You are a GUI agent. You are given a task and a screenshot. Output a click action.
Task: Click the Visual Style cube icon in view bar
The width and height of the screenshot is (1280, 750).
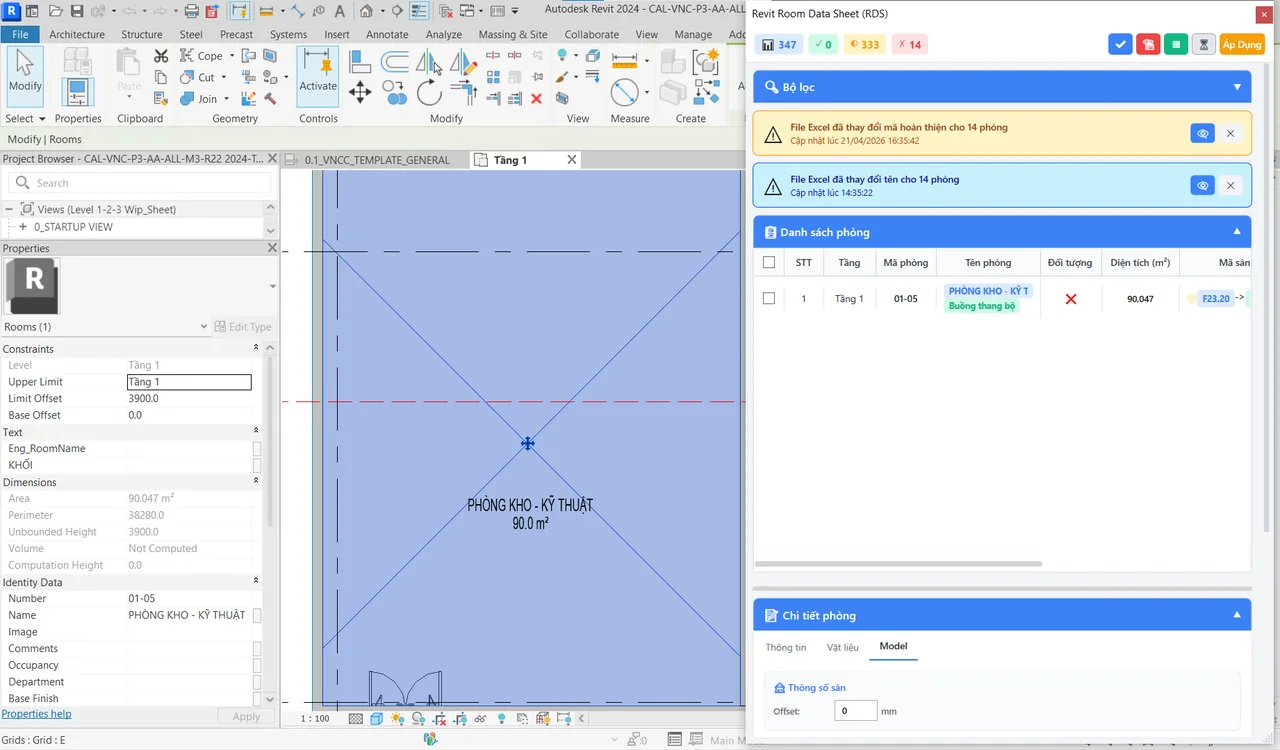(x=377, y=718)
